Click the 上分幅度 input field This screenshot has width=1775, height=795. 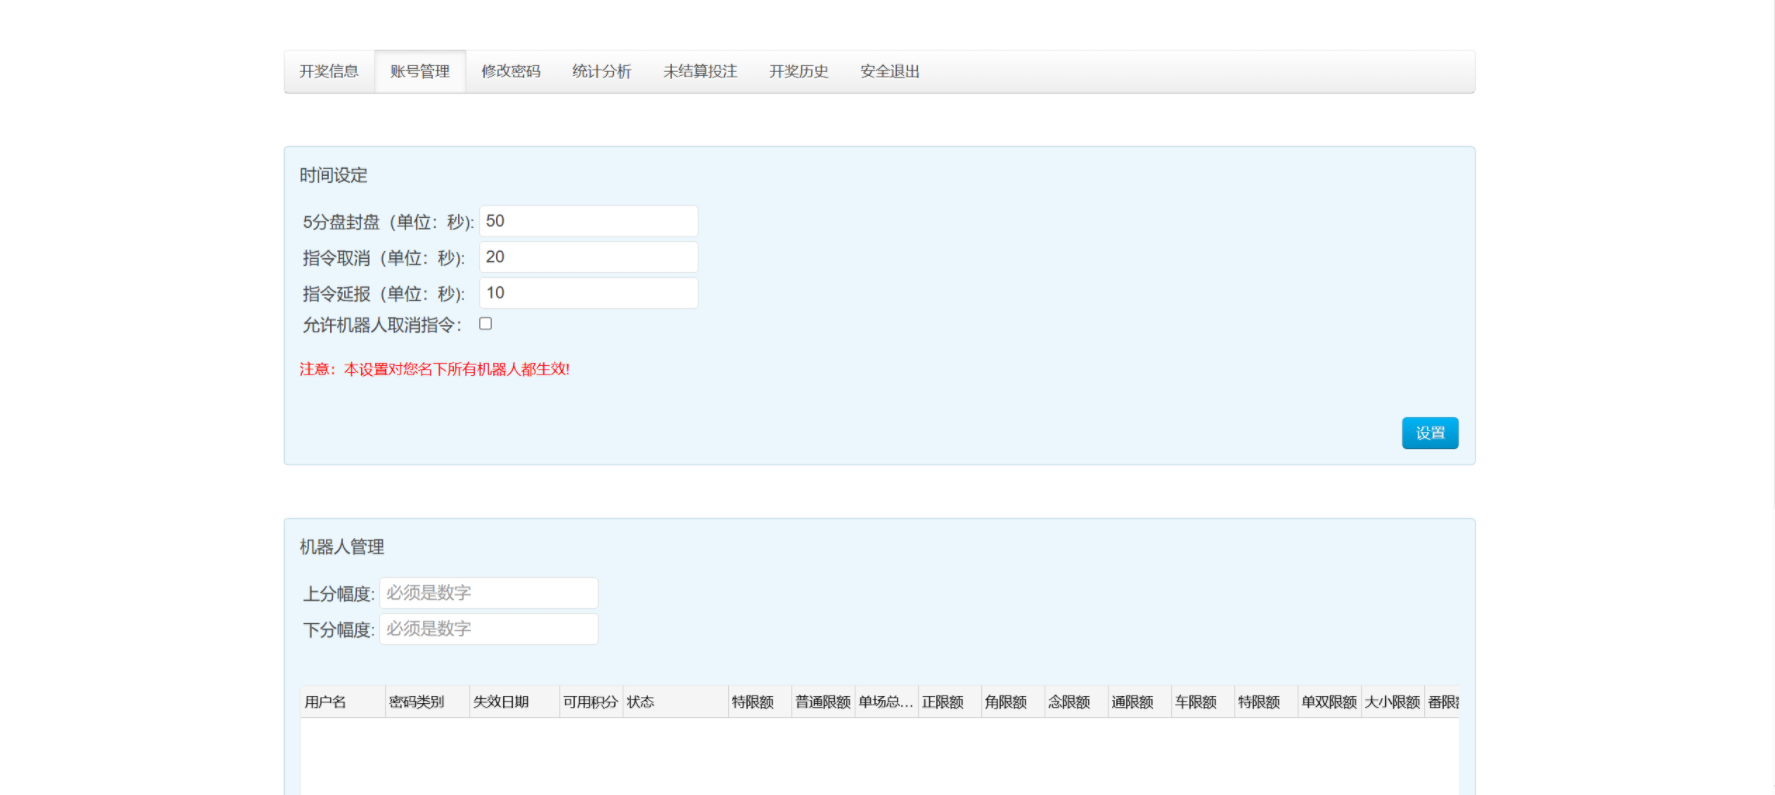tap(488, 593)
